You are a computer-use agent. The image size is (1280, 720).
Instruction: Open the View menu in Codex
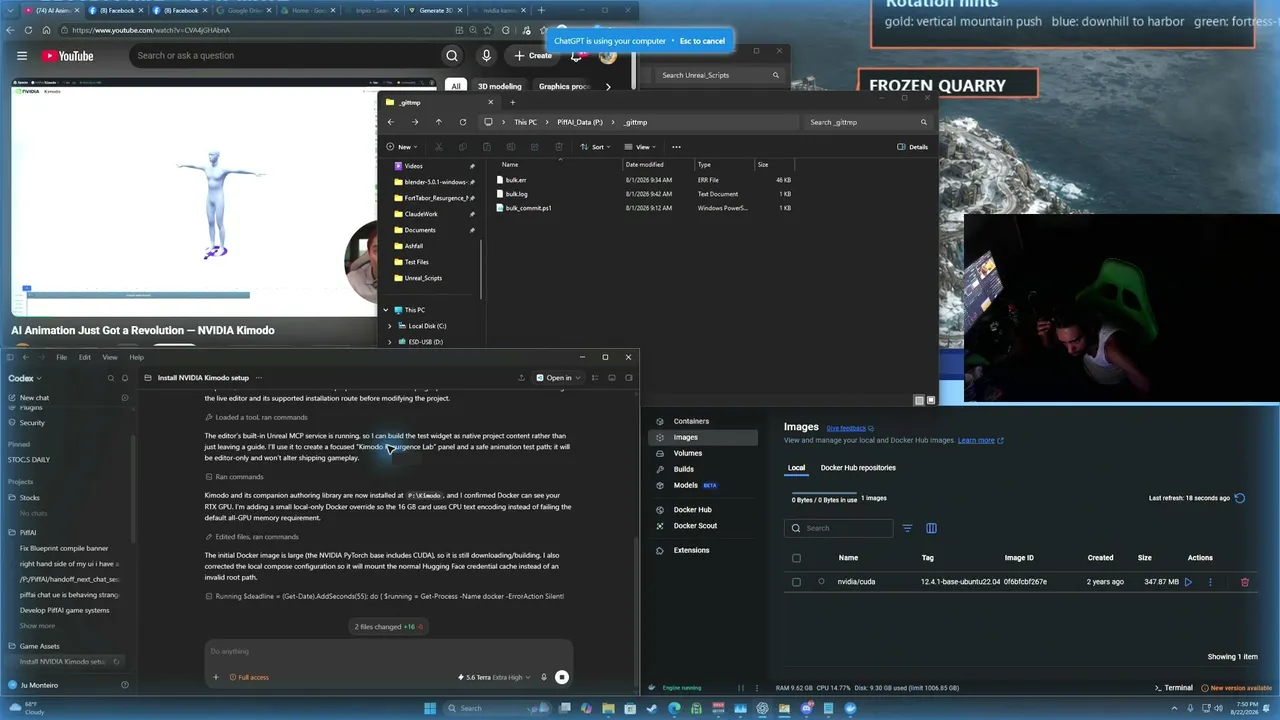pyautogui.click(x=110, y=357)
